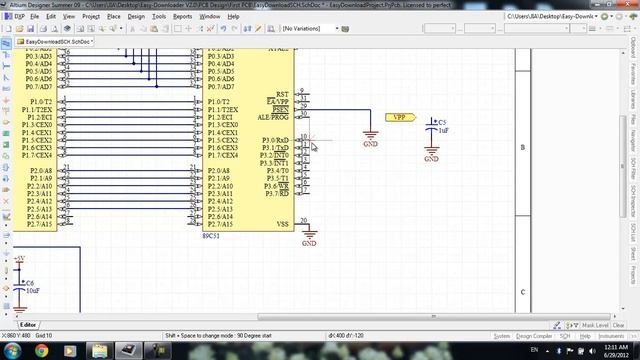Select the Editor tab at bottom
Viewport: 640px width, 360px height.
(28, 325)
